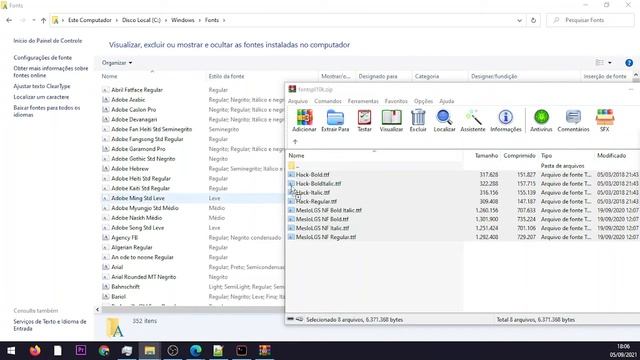640x360 pixels.
Task: Expand the chevron after Fonts in breadcrumb
Action: pyautogui.click(x=224, y=20)
